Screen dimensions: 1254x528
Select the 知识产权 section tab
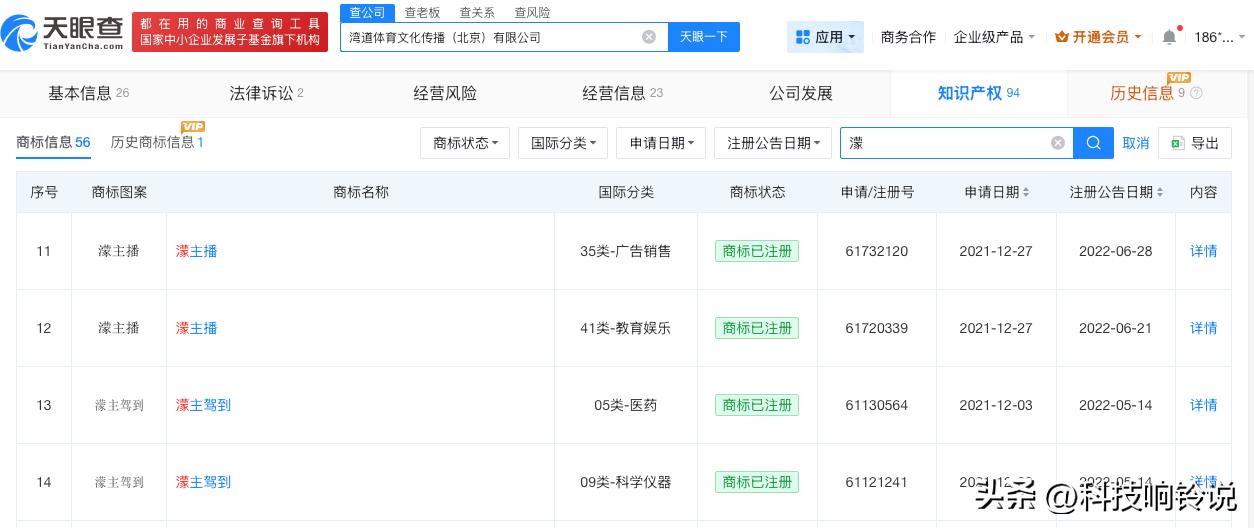point(979,93)
